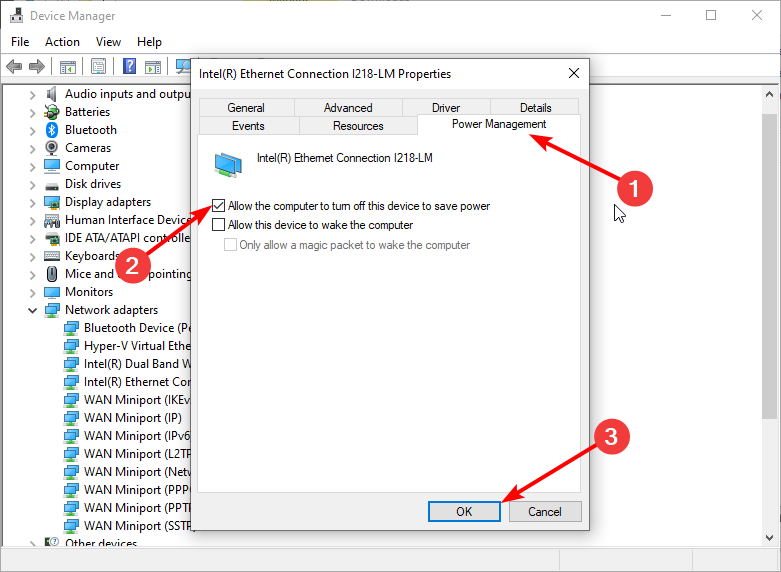Switch to the Details tab
781x572 pixels.
[x=535, y=108]
